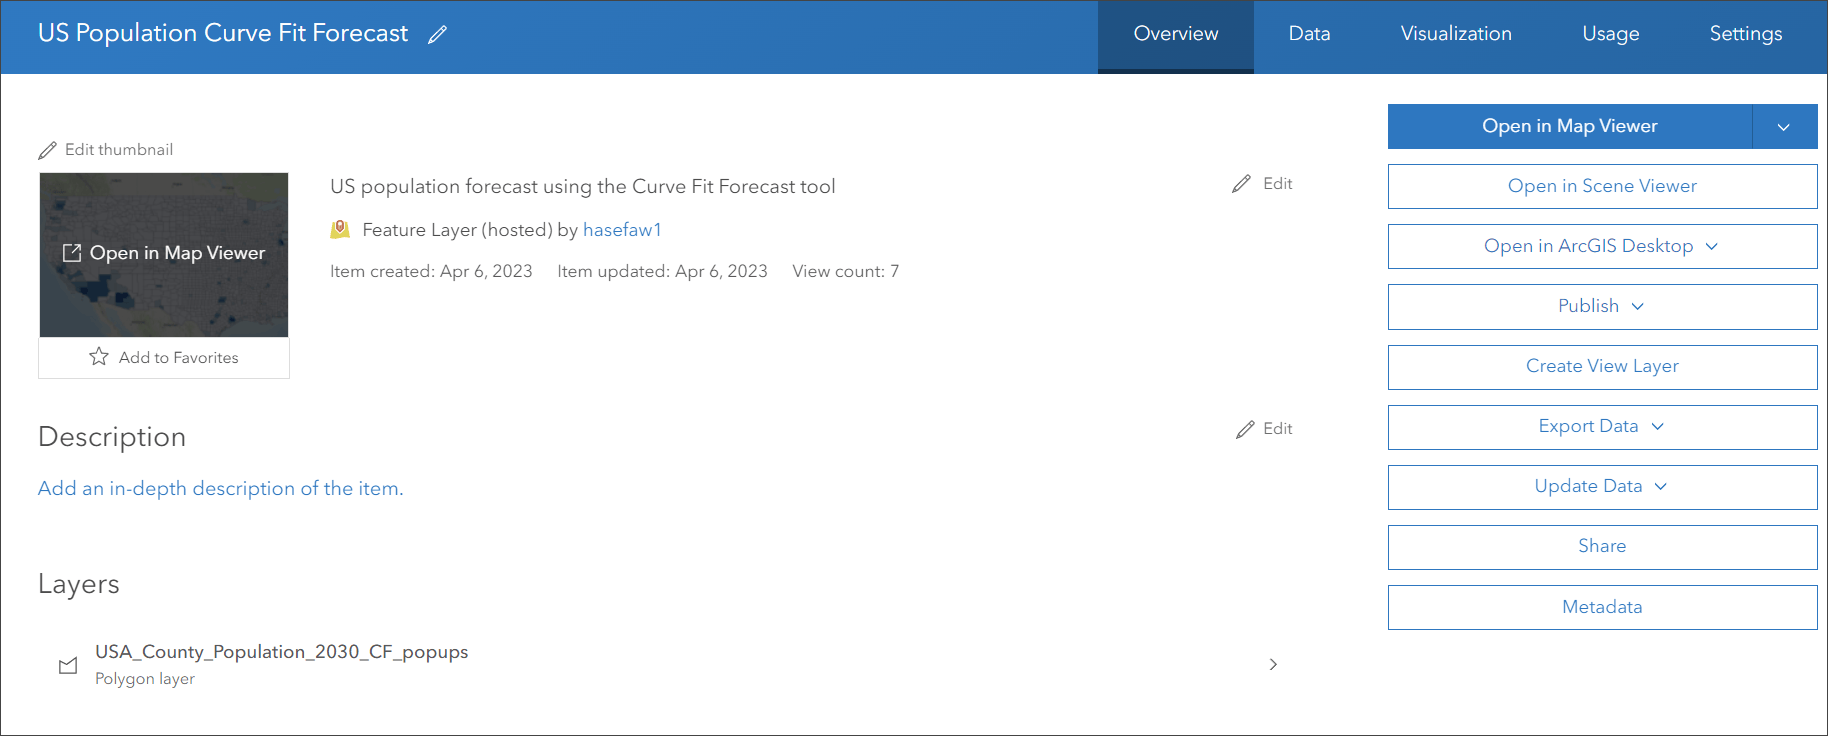
Task: Click the pencil icon to edit the Description
Action: (1245, 429)
